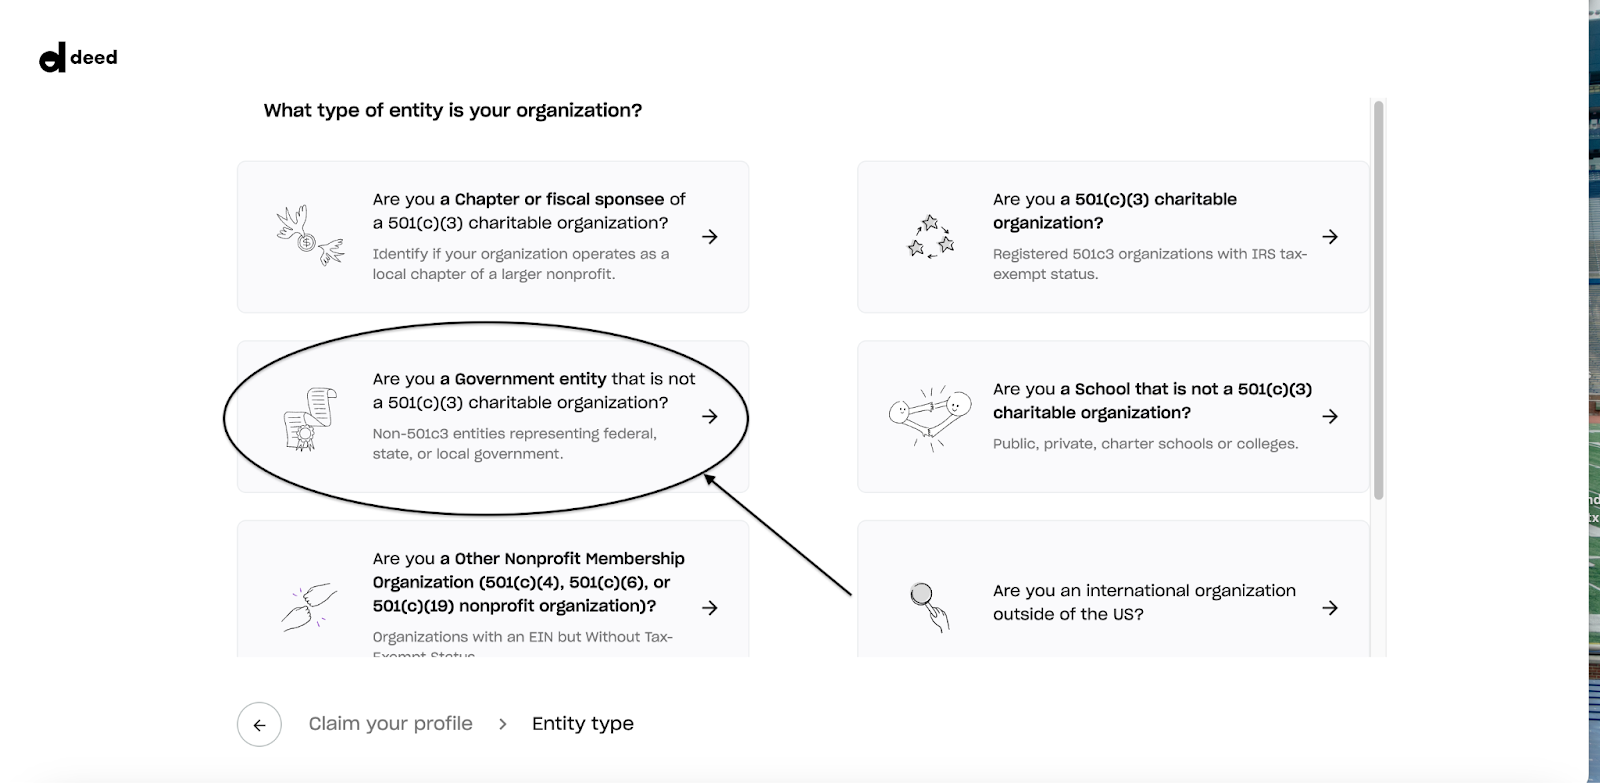Pick the School that is not 501(c)(3) option

coord(1114,415)
